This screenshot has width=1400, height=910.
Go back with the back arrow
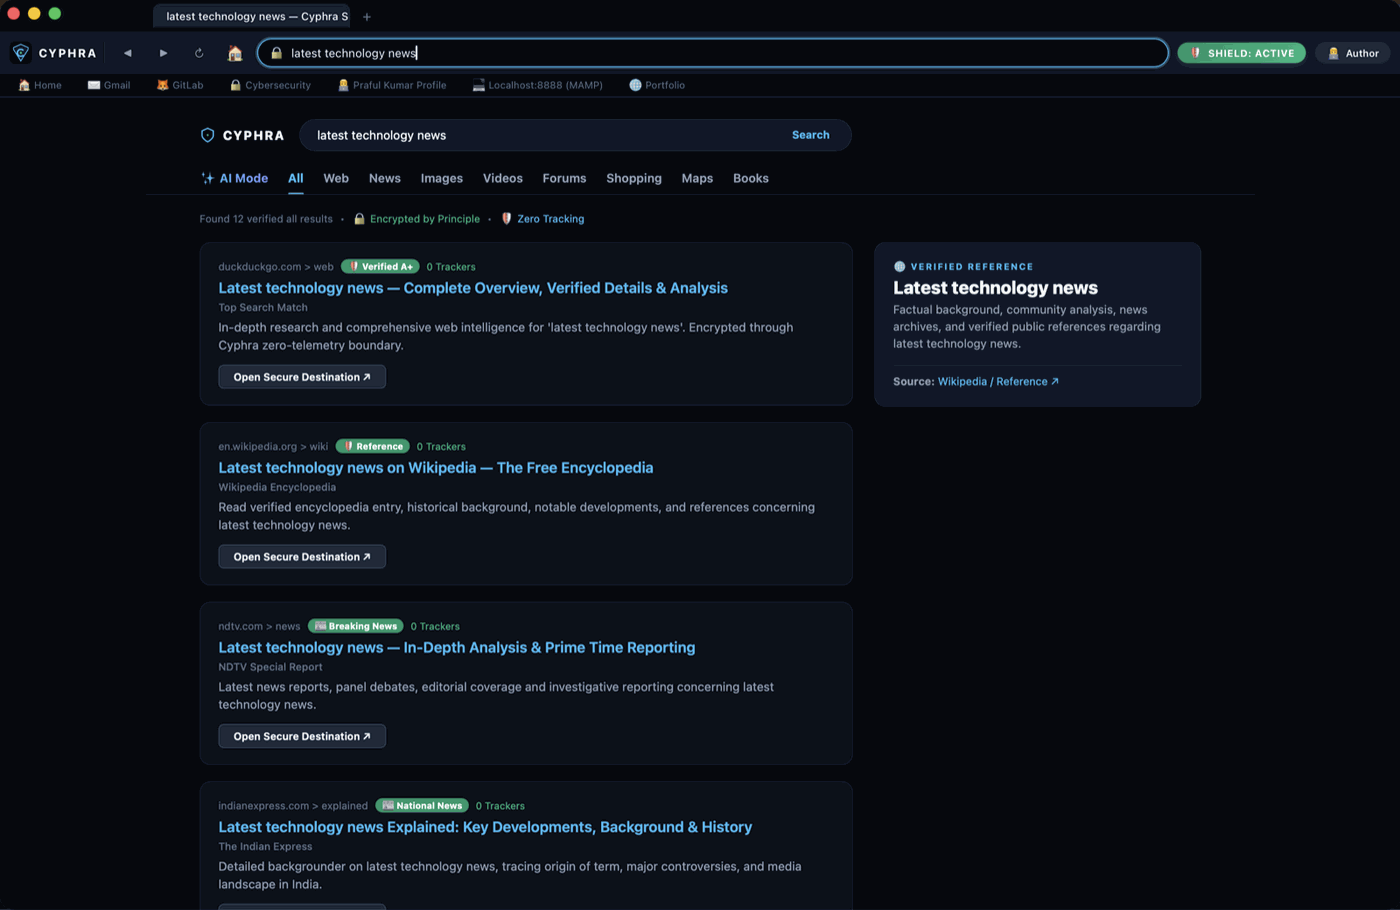tap(128, 53)
